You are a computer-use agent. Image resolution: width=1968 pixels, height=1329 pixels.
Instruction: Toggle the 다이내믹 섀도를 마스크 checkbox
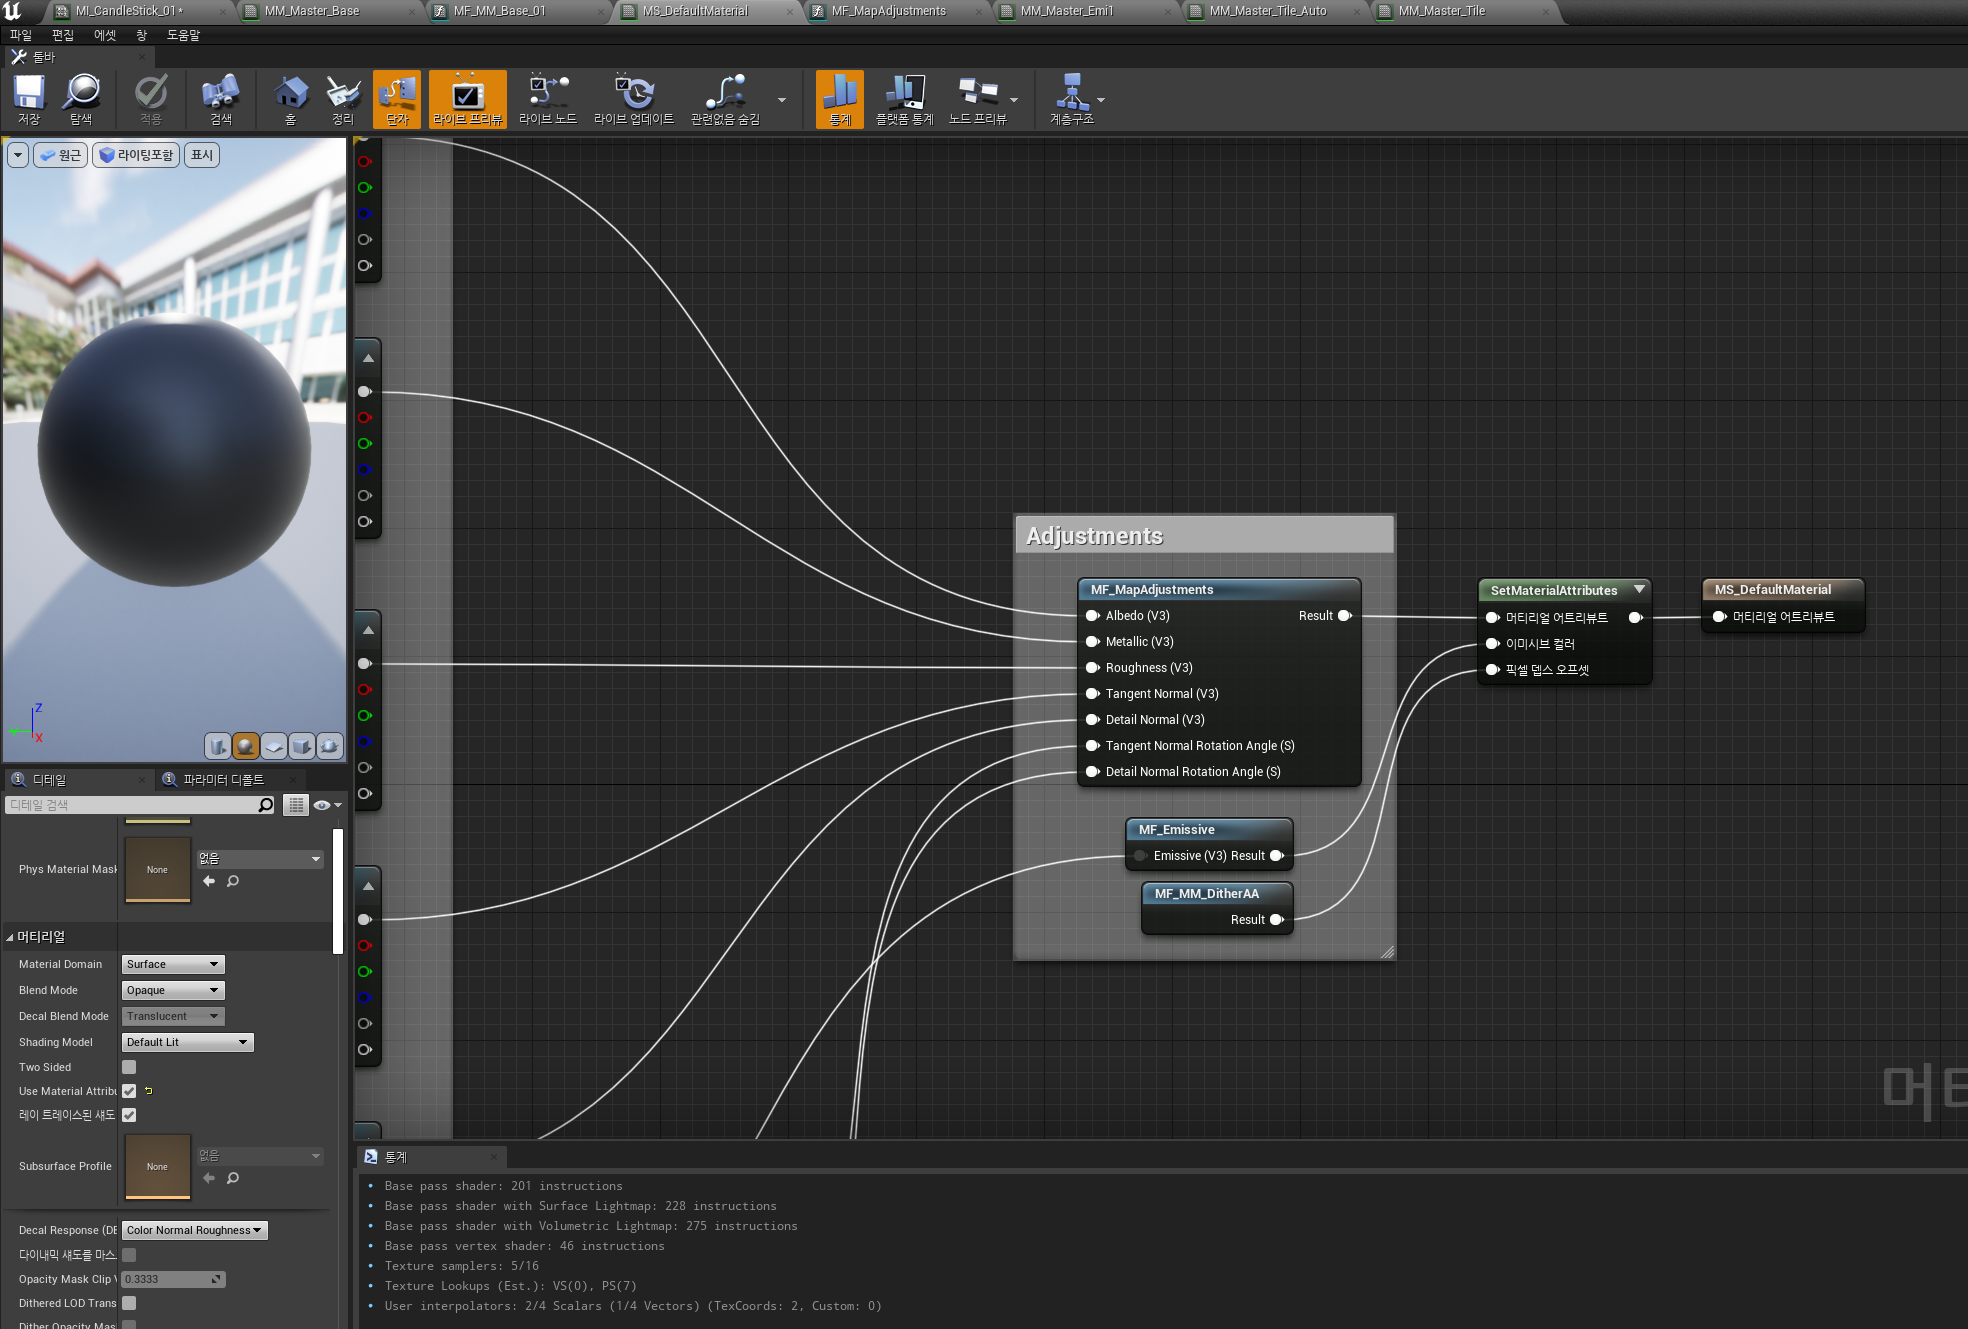(129, 1255)
